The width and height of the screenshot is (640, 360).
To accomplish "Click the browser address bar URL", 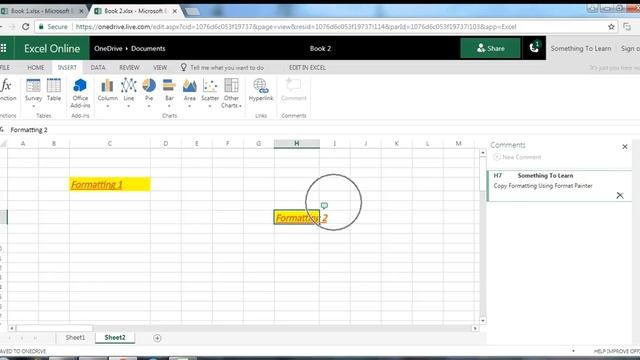I will (296, 27).
